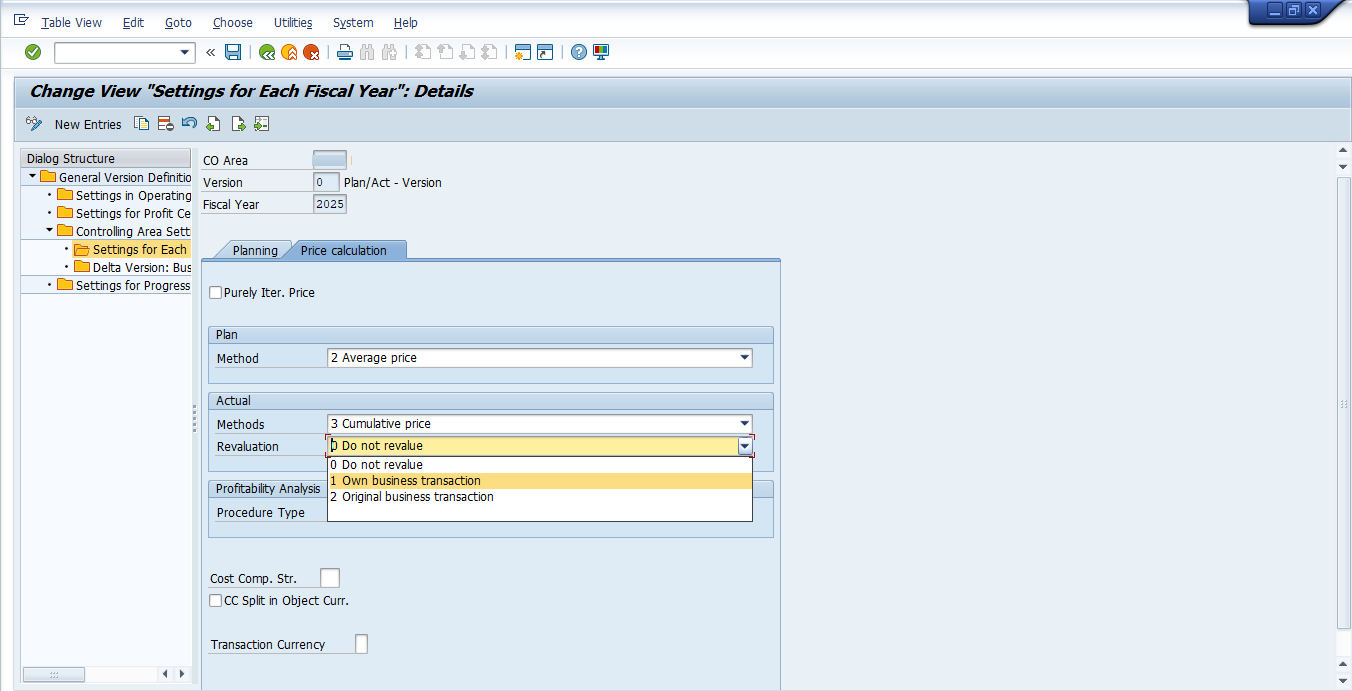The width and height of the screenshot is (1352, 691).
Task: Open the Table View menu
Action: [72, 22]
